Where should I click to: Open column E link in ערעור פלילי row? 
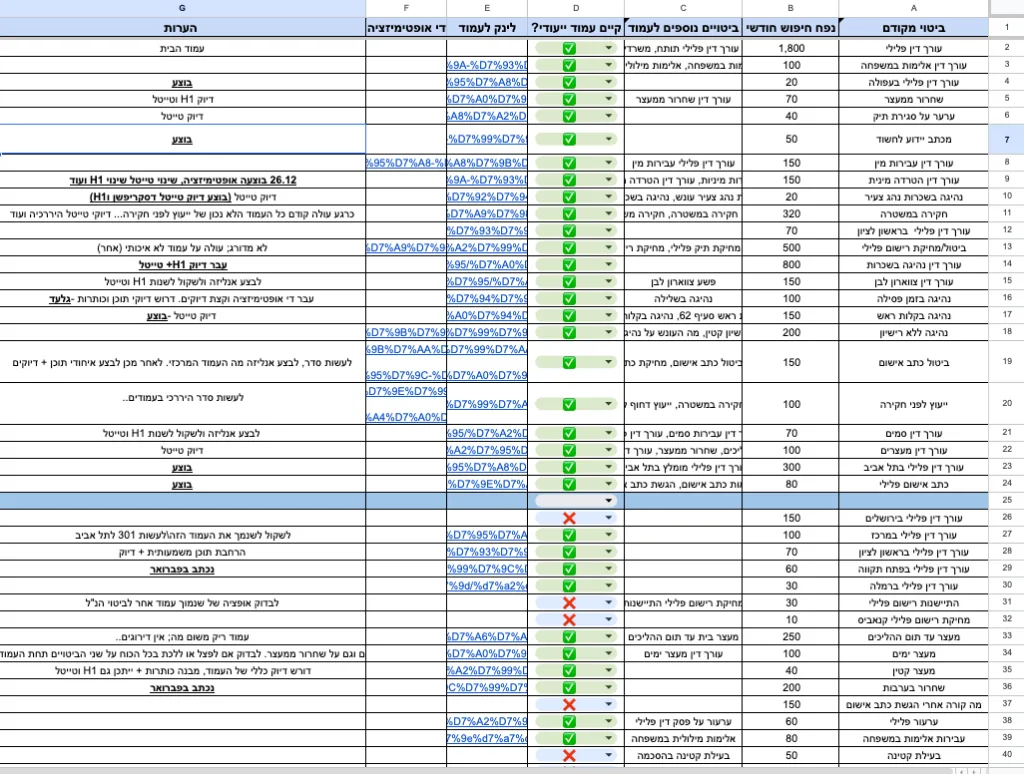click(x=487, y=722)
